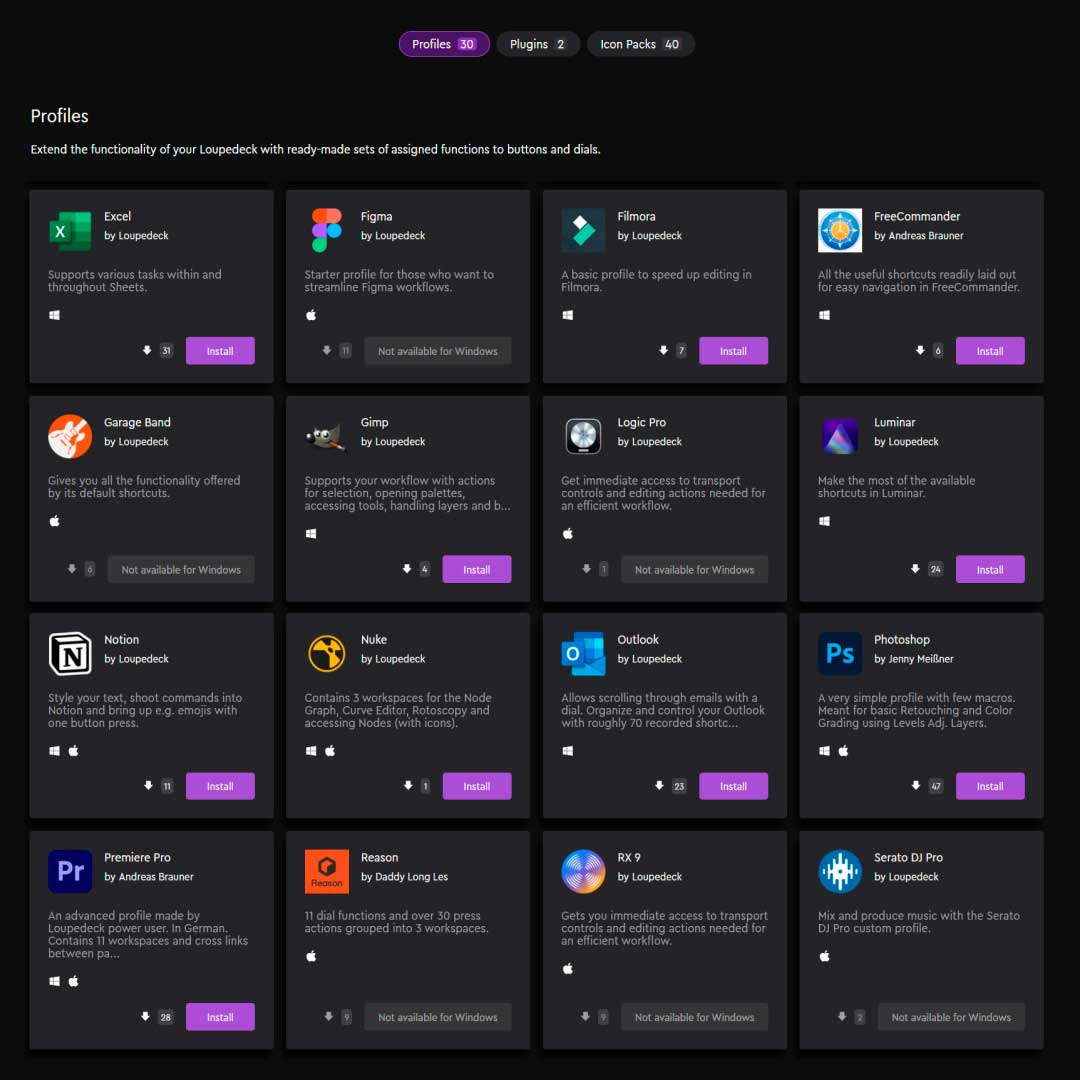The width and height of the screenshot is (1080, 1080).
Task: Click the download arrow icon on Excel card
Action: coord(147,351)
